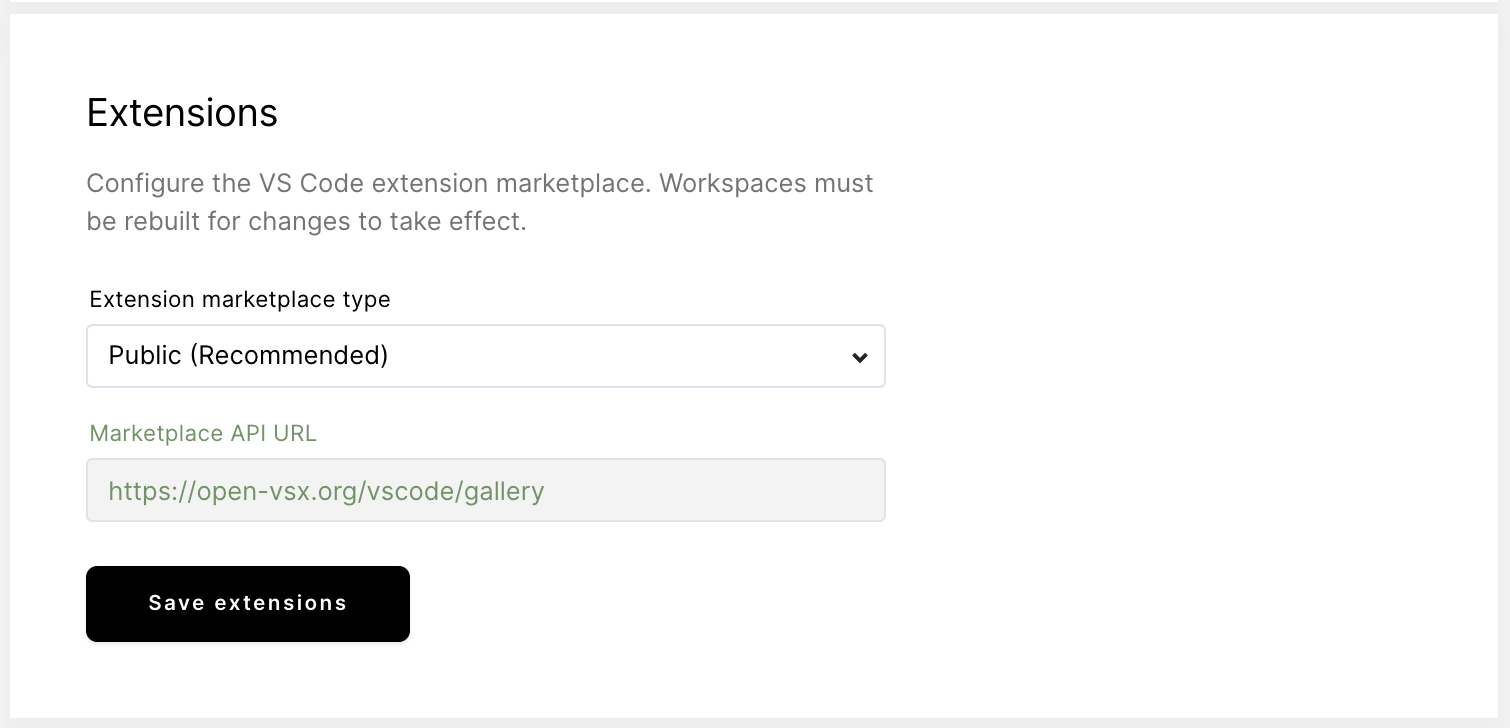Click the Save extensions label text
This screenshot has height=728, width=1510.
click(x=247, y=603)
